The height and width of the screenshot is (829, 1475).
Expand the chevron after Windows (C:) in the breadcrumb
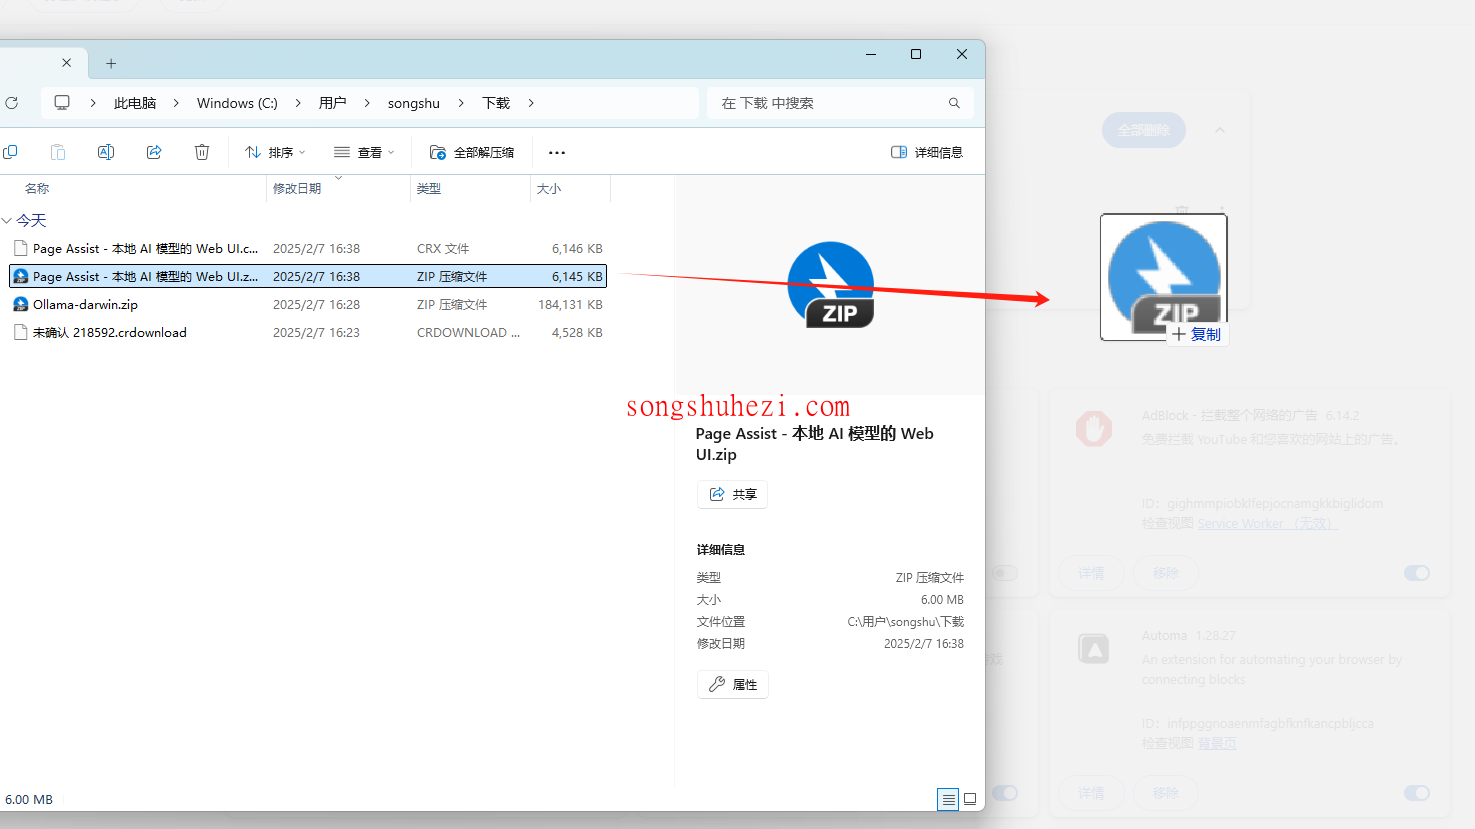pos(298,103)
